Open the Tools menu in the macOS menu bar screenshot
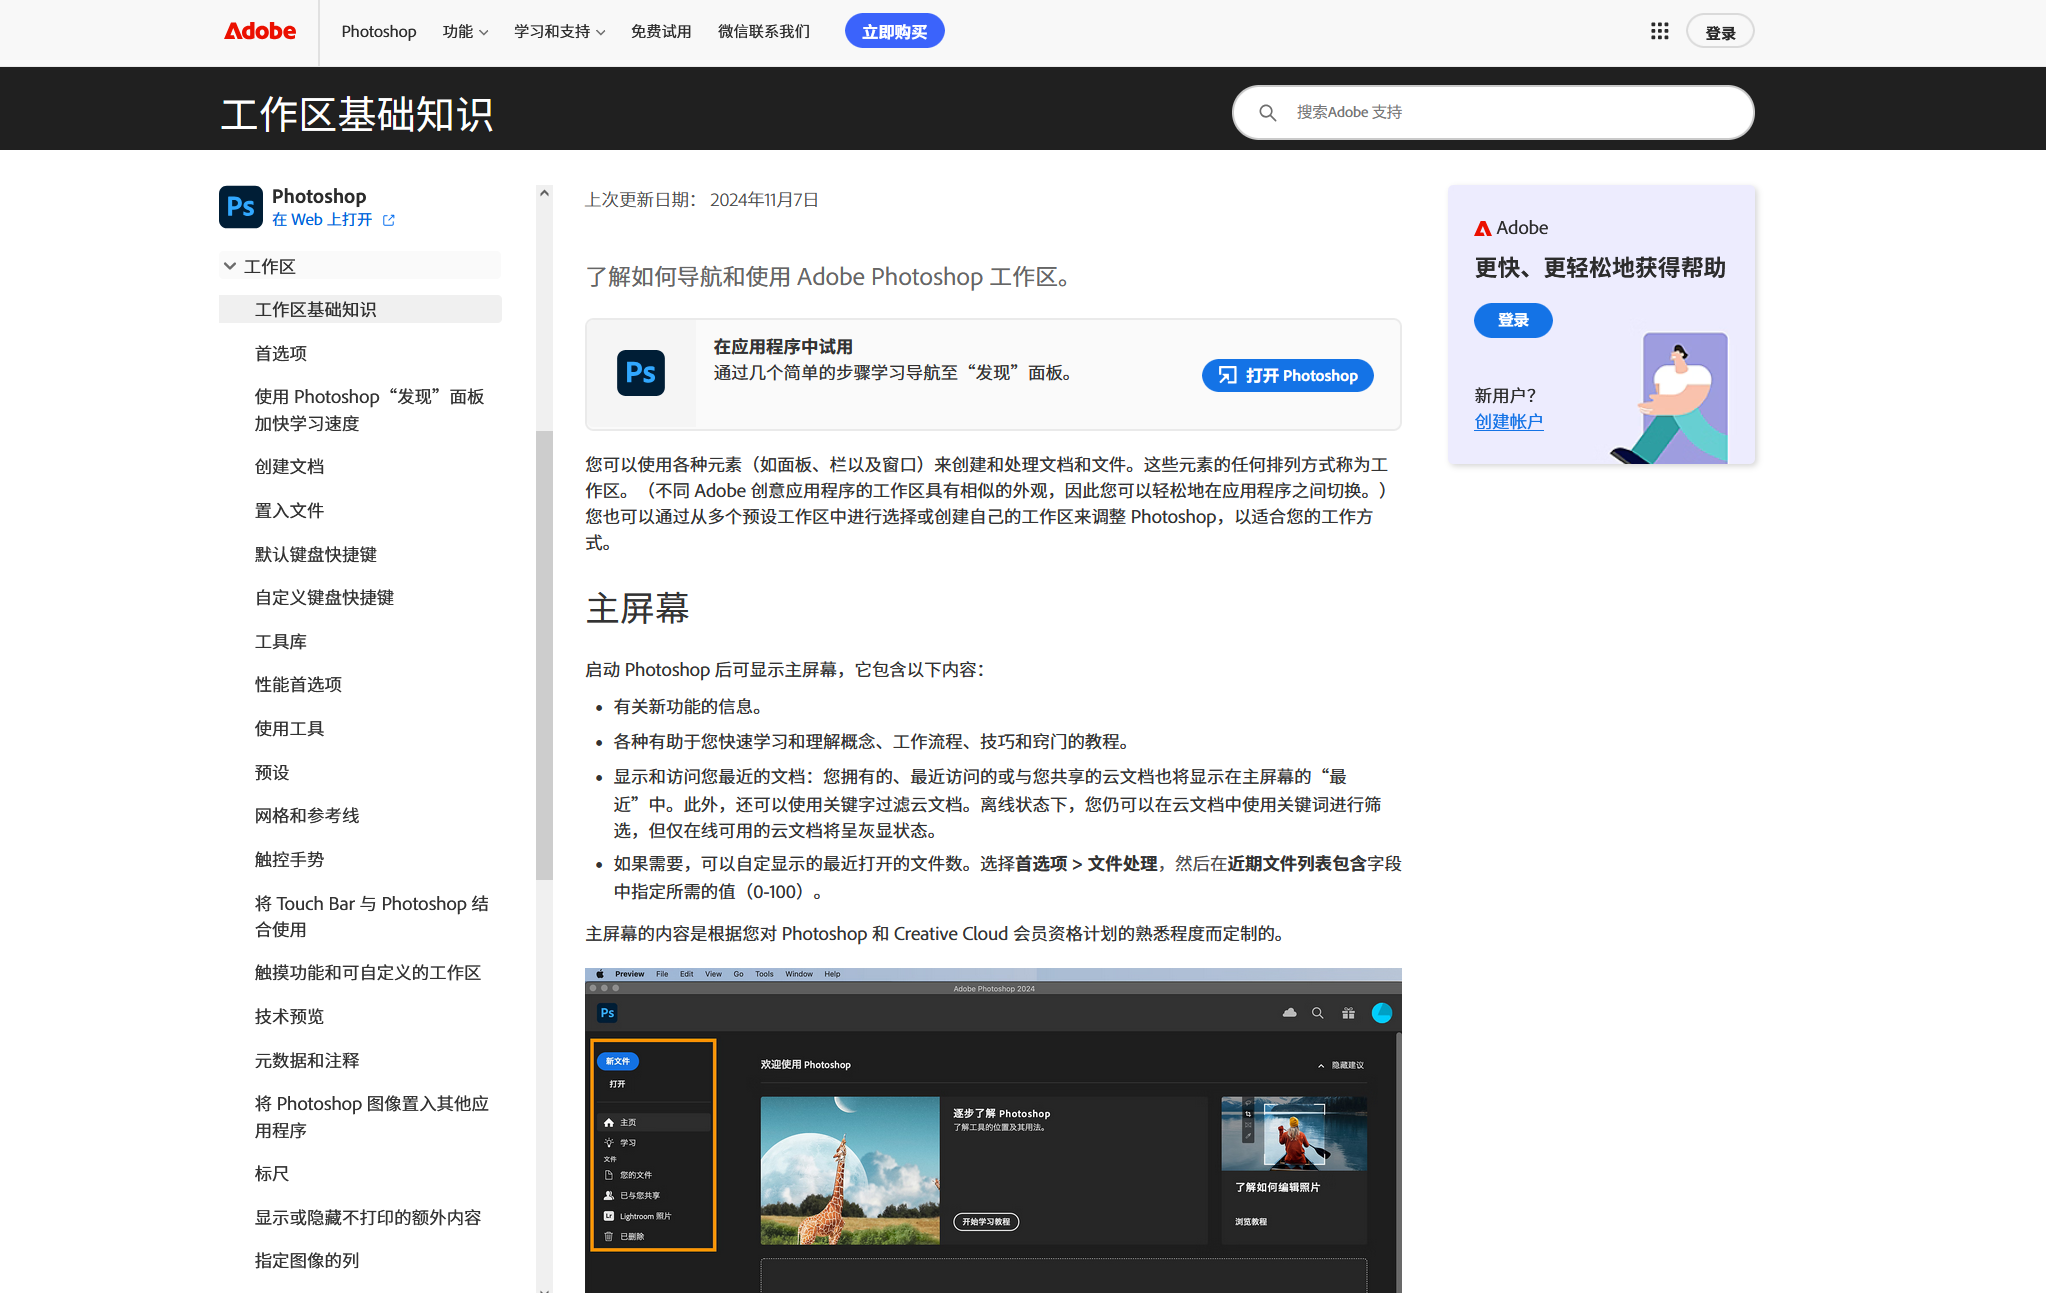The image size is (2046, 1293). [x=763, y=973]
